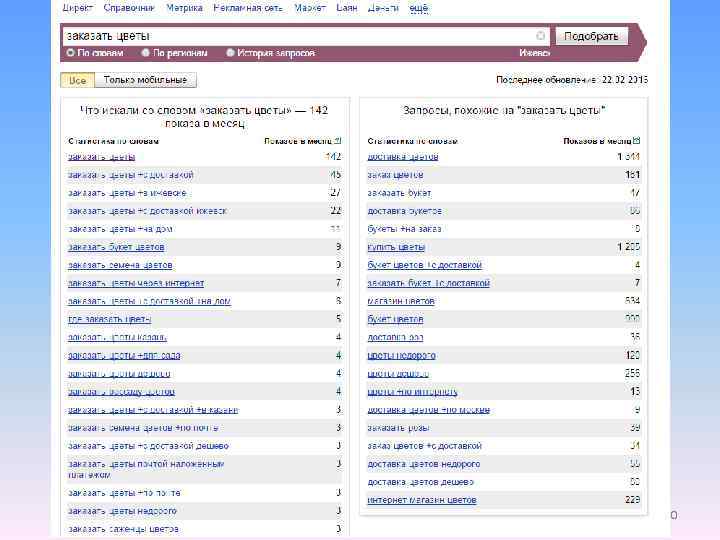The height and width of the screenshot is (540, 720).
Task: Open 'Метрика' in the top navigation
Action: (x=184, y=8)
